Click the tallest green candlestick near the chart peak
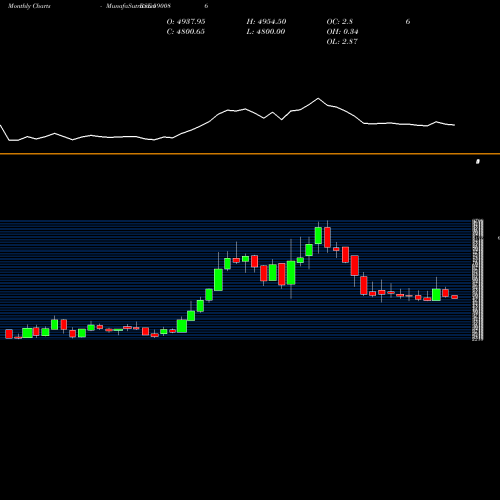 318,235
